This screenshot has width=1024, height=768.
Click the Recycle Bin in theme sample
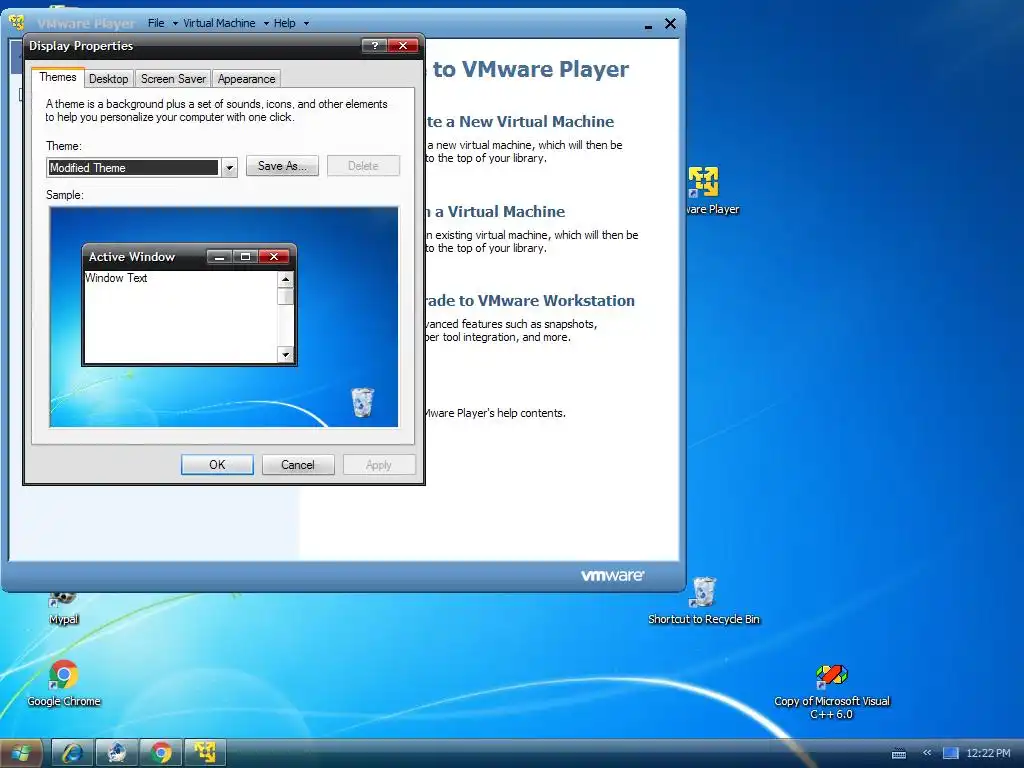click(362, 402)
